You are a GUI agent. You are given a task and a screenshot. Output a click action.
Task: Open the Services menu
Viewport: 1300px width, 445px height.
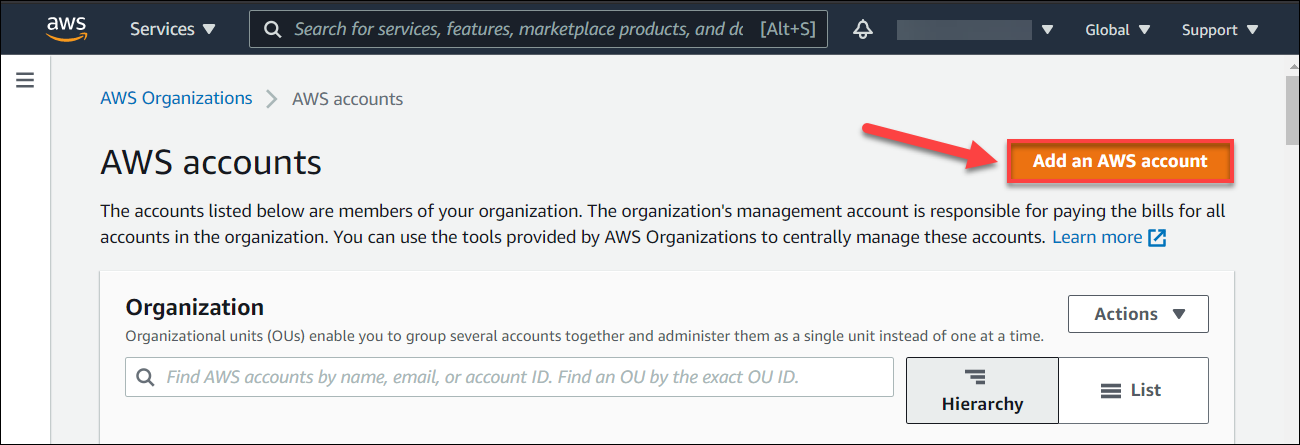pos(173,30)
